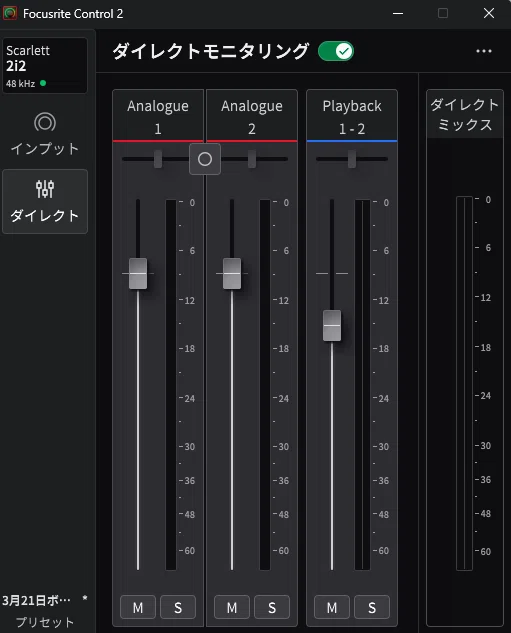
Task: Click the Playback 1-2 pan slider knob
Action: (352, 159)
